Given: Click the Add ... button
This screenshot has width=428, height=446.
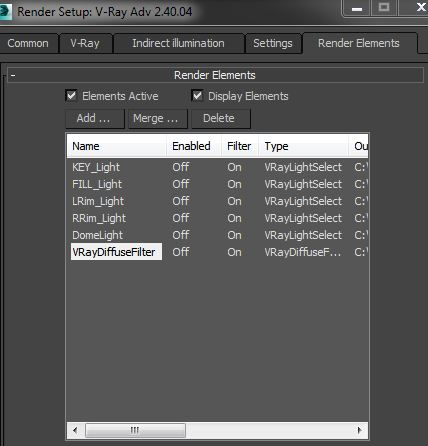Looking at the screenshot, I should (95, 119).
